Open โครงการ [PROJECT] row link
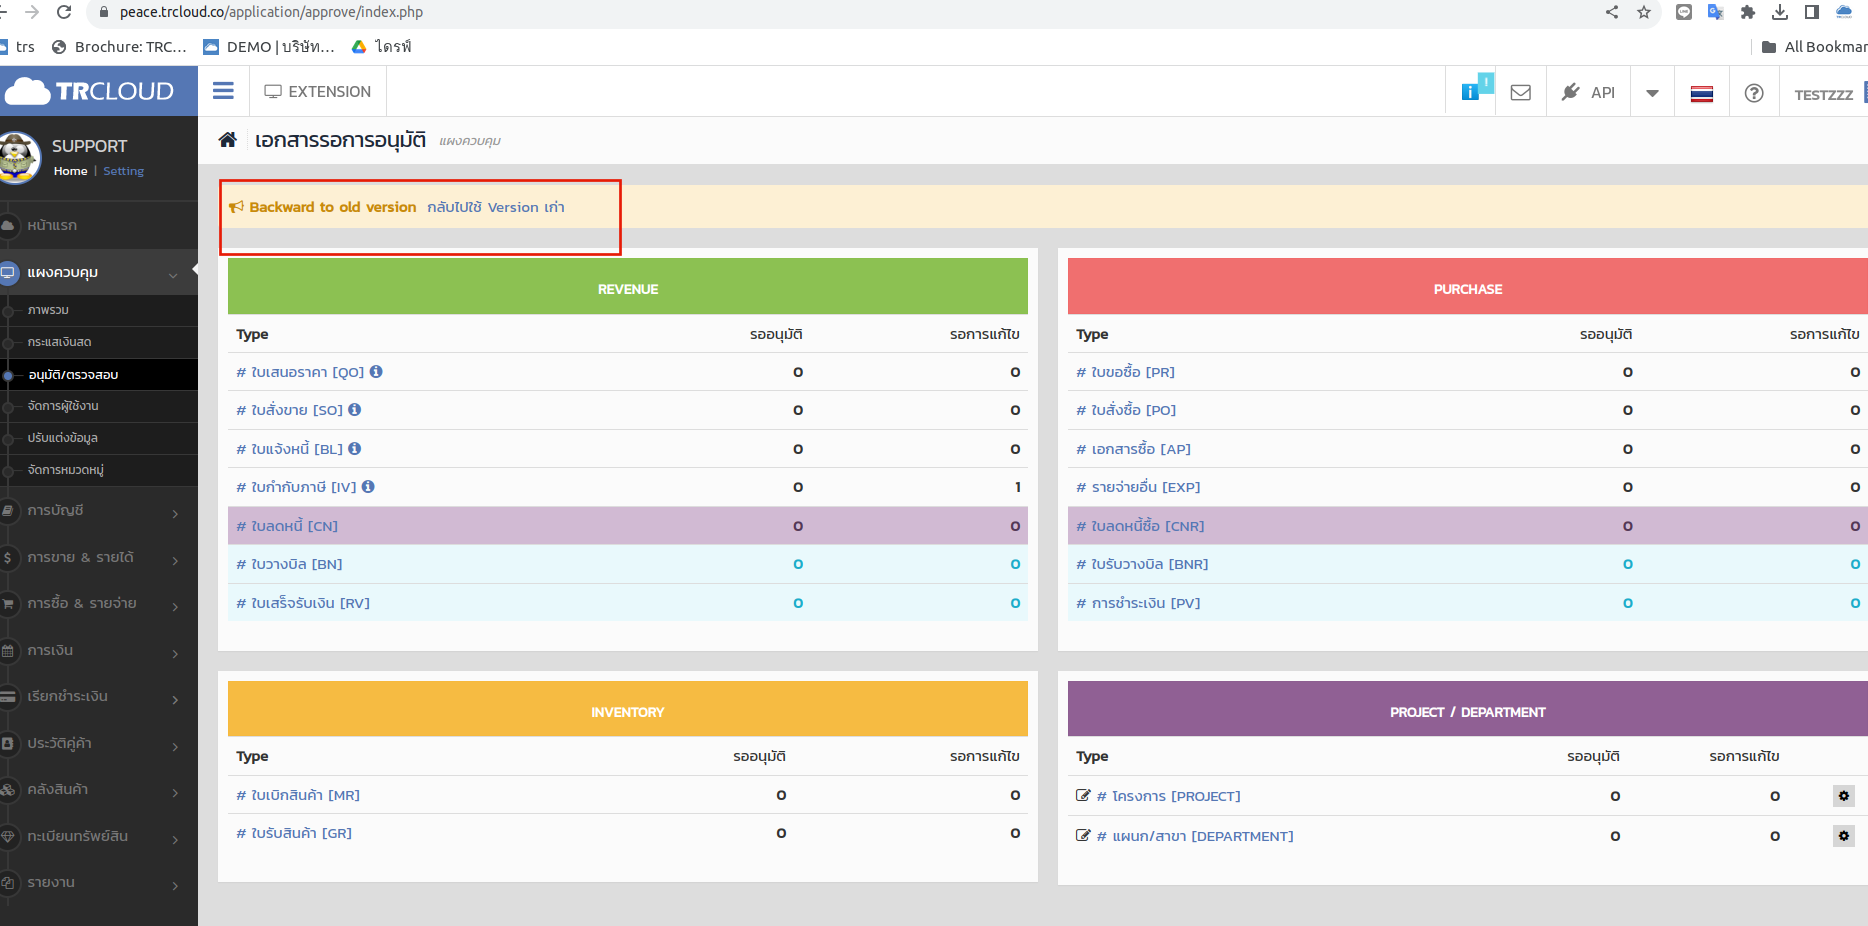The width and height of the screenshot is (1868, 926). (1168, 796)
